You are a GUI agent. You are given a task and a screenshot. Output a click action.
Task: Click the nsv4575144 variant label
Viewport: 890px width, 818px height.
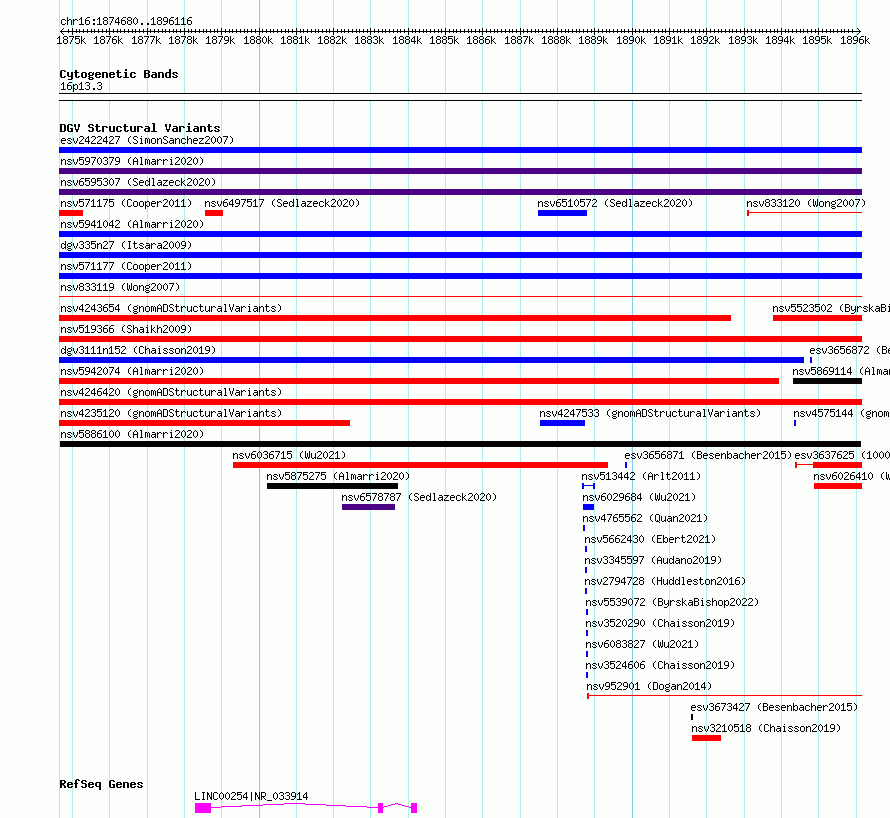[x=841, y=413]
